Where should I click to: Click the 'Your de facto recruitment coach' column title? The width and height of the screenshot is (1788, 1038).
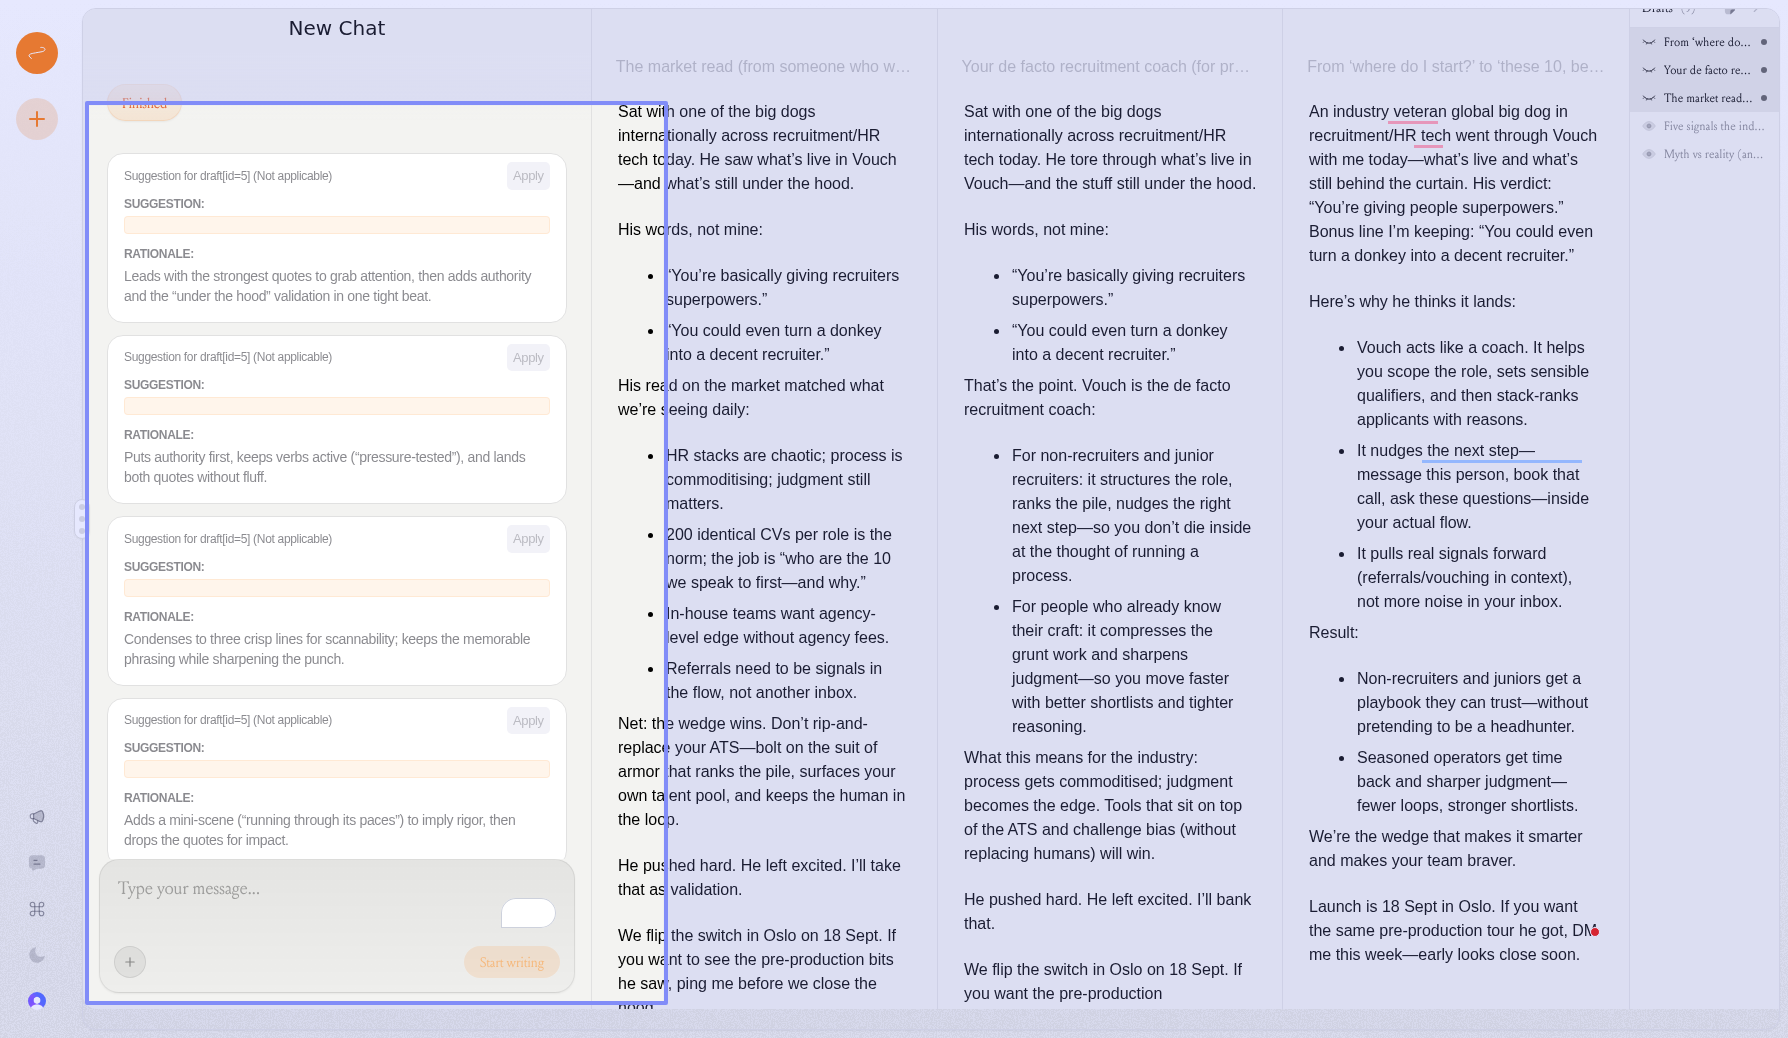1105,67
